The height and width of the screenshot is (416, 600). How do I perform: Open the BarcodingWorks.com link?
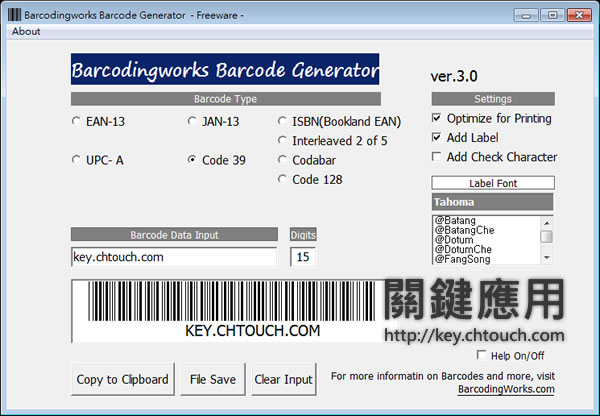505,389
